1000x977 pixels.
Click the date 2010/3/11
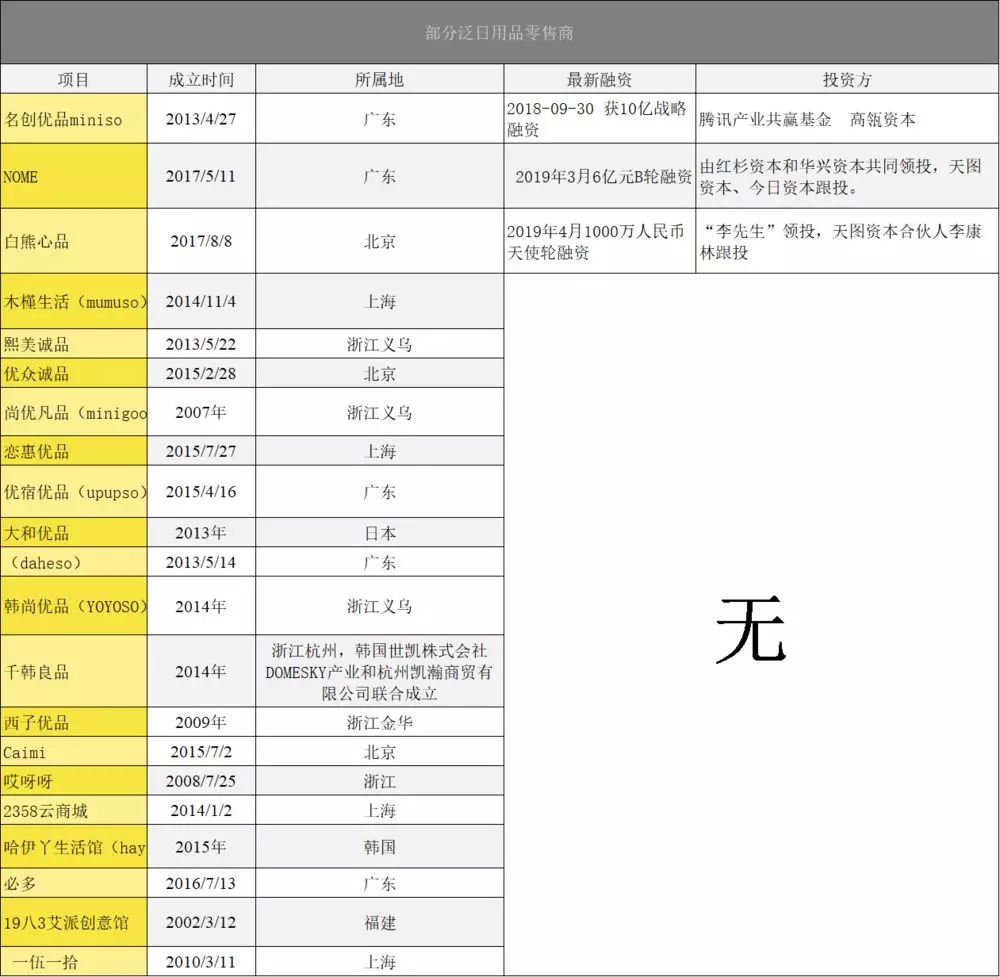pyautogui.click(x=201, y=962)
